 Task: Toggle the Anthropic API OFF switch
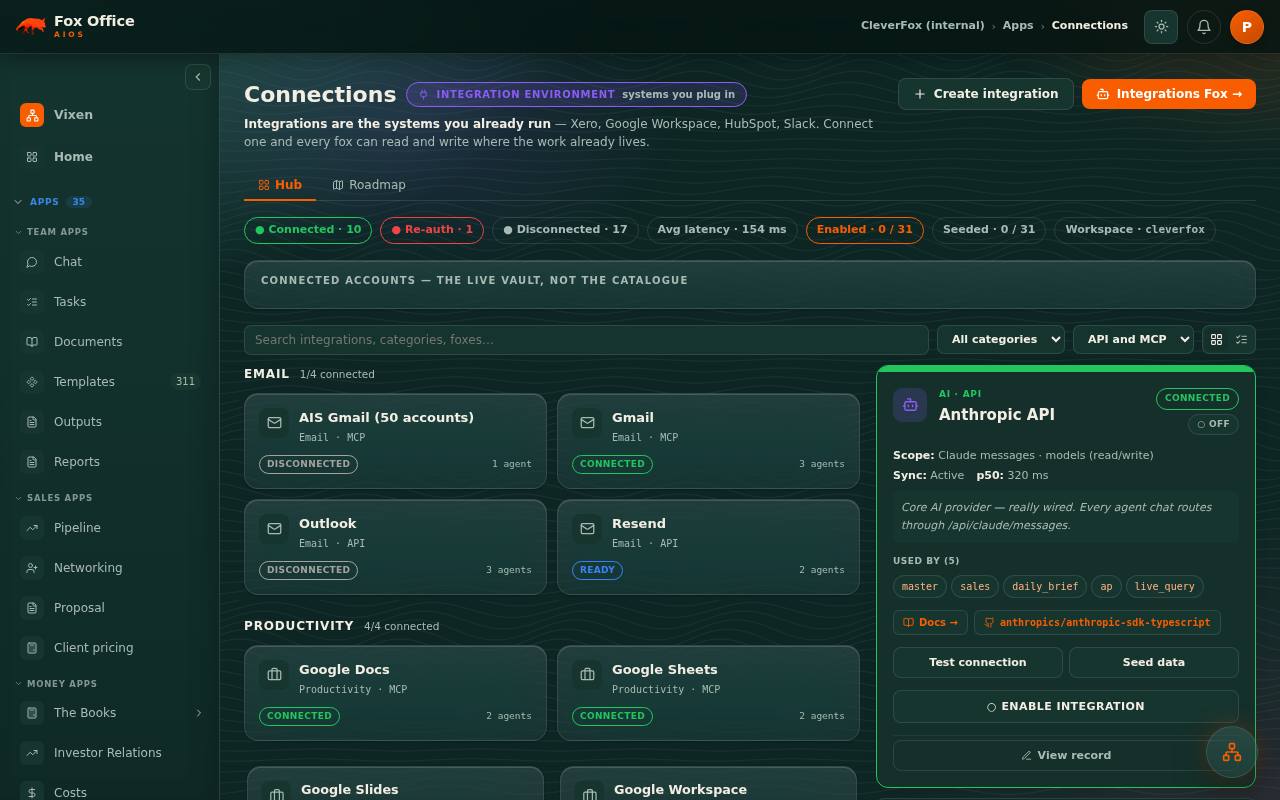(x=1213, y=424)
